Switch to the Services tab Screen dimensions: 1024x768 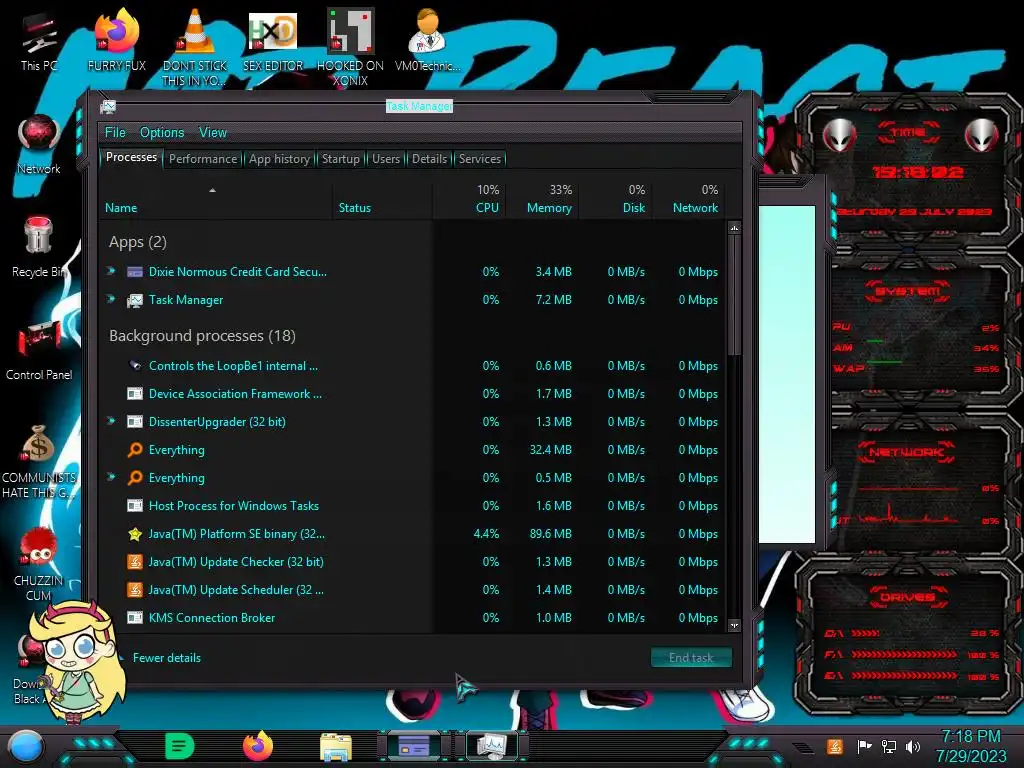click(x=480, y=159)
